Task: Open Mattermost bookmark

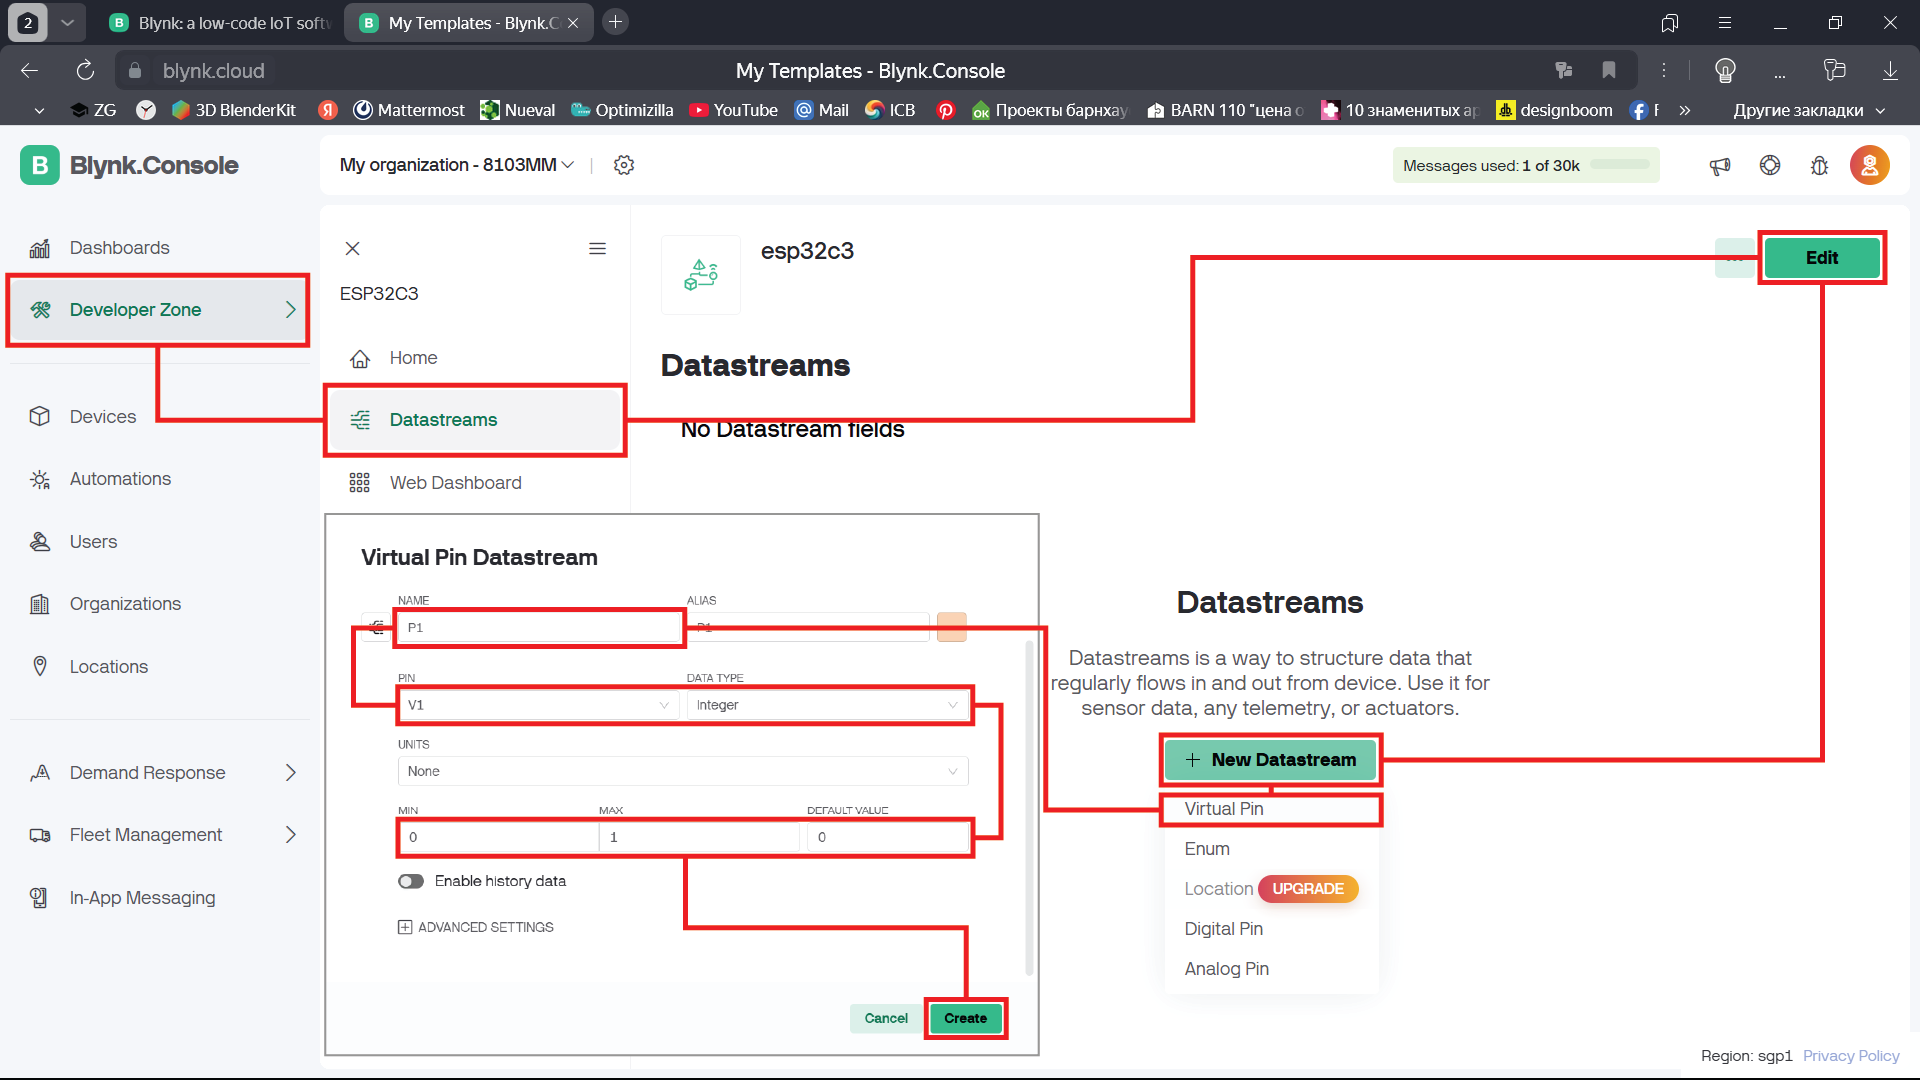Action: [410, 110]
